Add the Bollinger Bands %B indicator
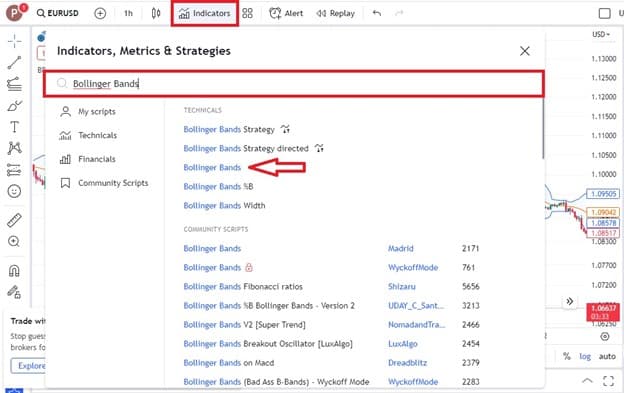This screenshot has height=393, width=624. coord(218,187)
